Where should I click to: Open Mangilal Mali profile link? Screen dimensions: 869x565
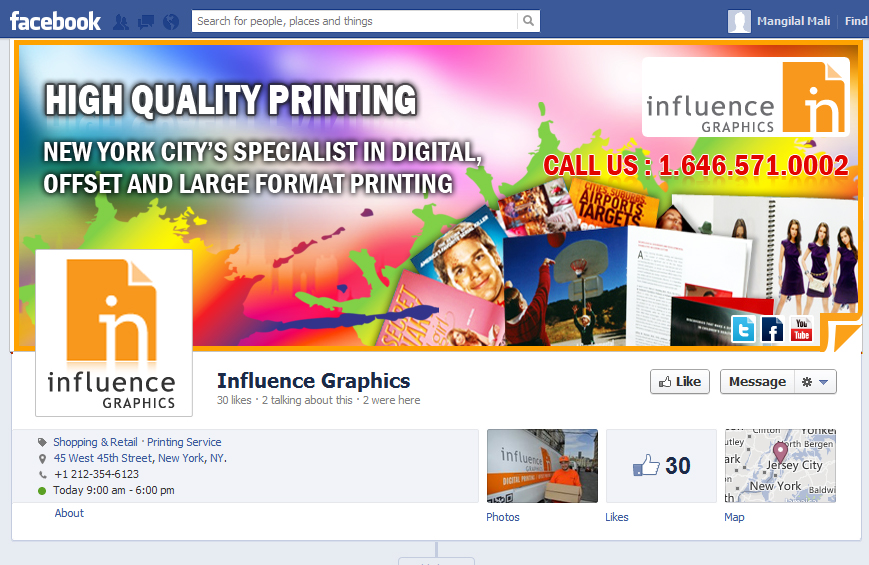(793, 21)
